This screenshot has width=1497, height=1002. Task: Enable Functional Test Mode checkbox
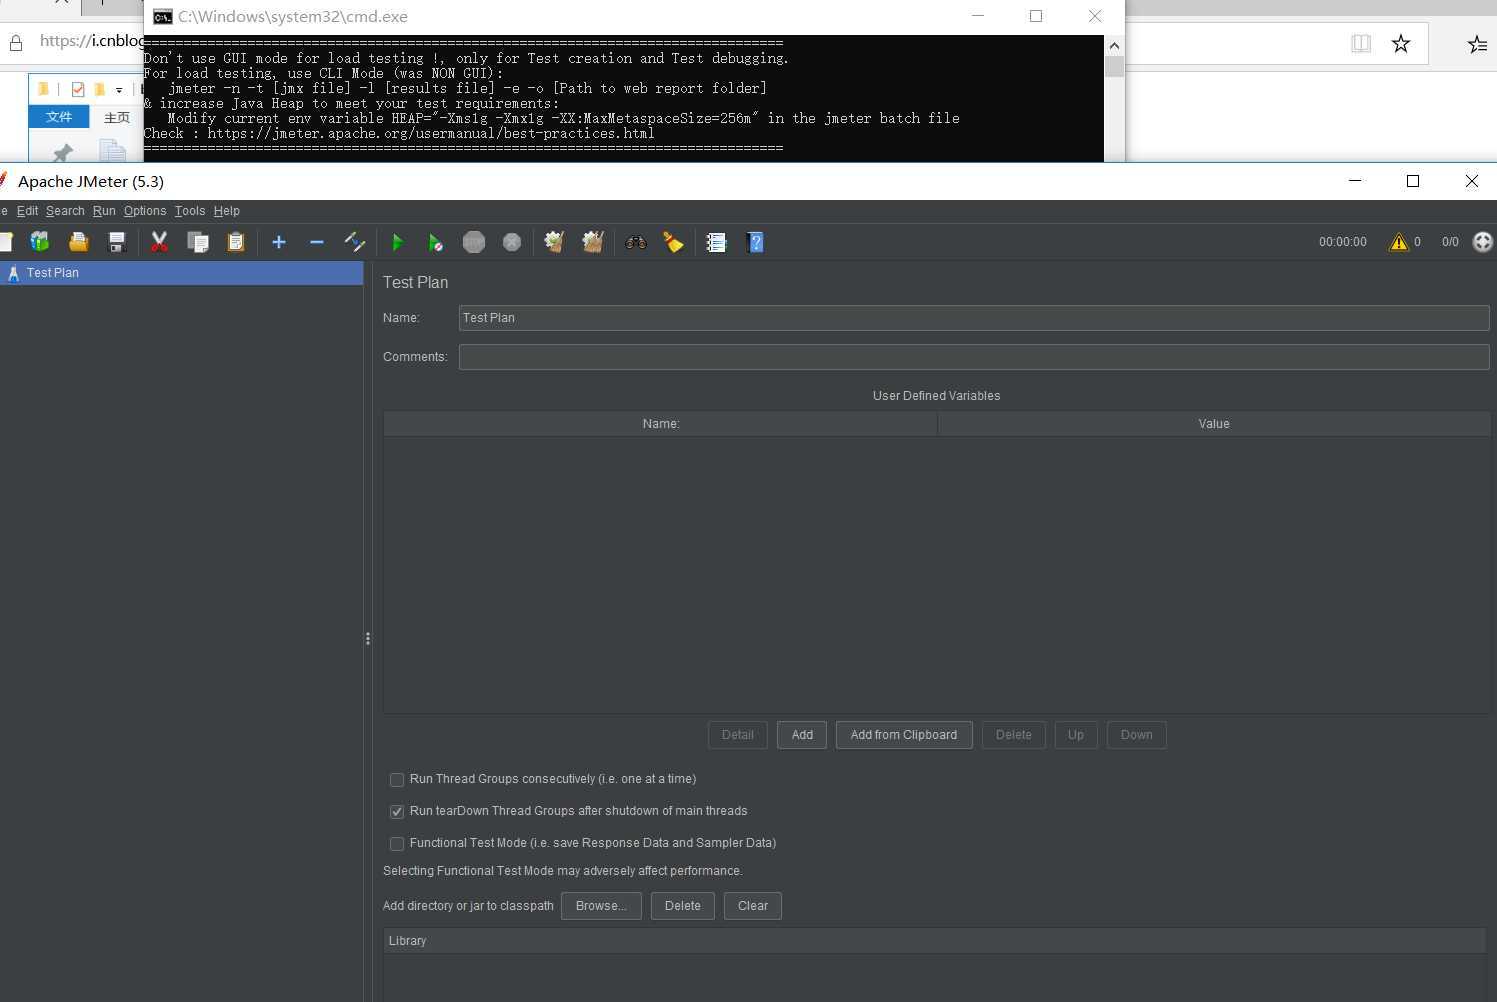coord(397,843)
